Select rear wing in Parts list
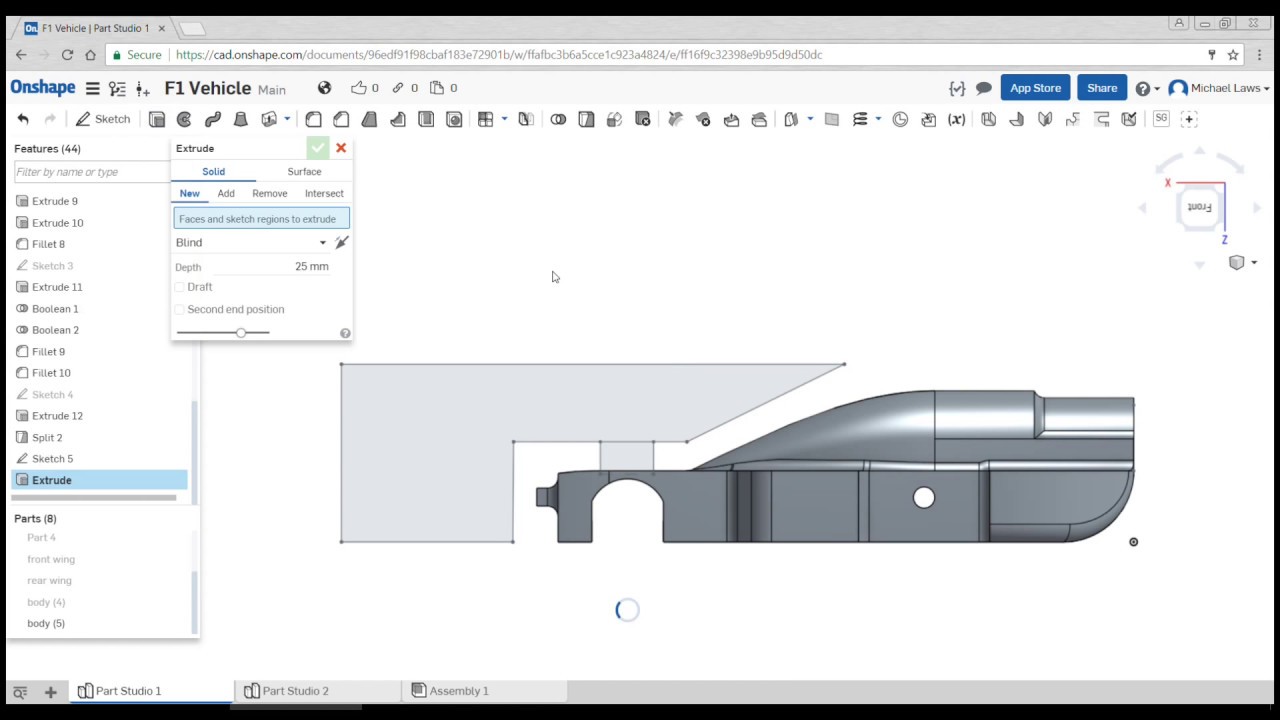The height and width of the screenshot is (720, 1280). (49, 580)
